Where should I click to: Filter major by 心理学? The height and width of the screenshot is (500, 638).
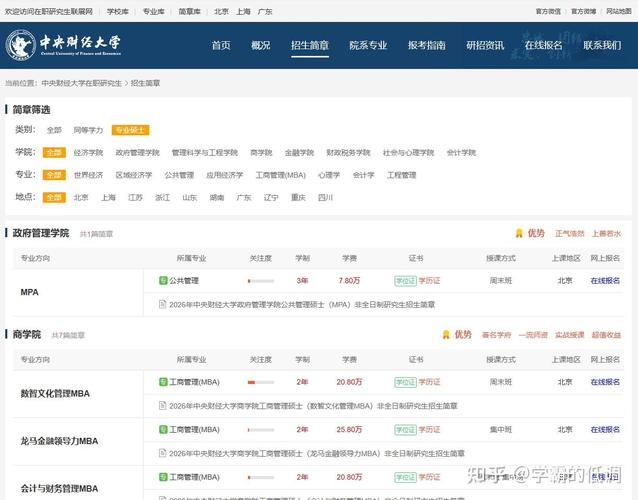(x=329, y=175)
